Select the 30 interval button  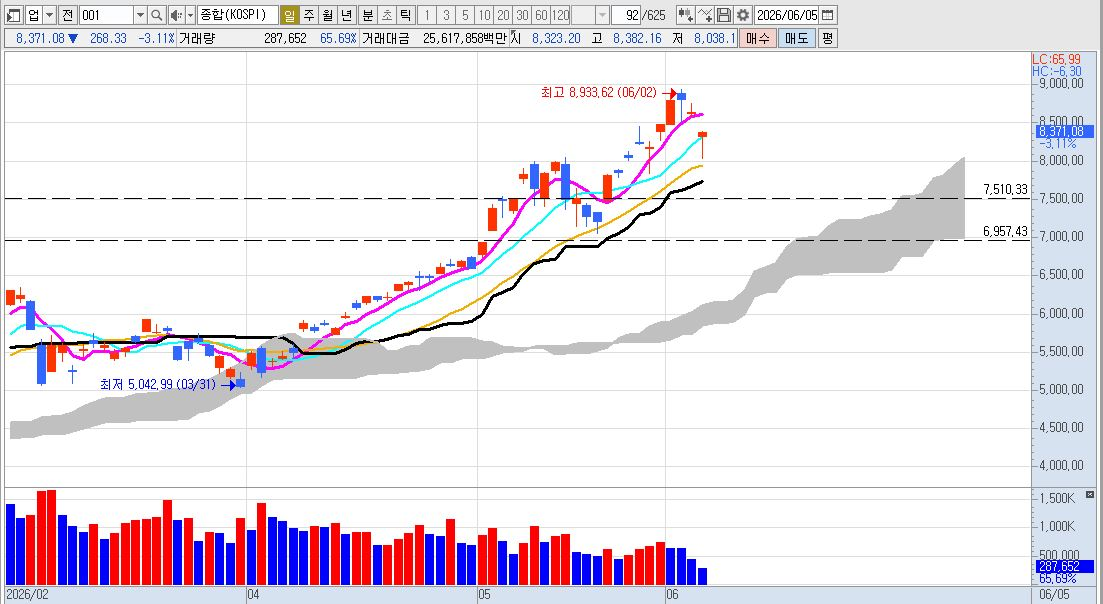tap(522, 15)
